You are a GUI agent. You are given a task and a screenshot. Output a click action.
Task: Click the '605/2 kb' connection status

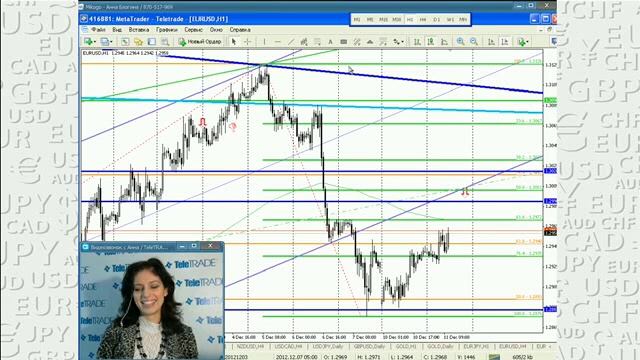(522, 357)
